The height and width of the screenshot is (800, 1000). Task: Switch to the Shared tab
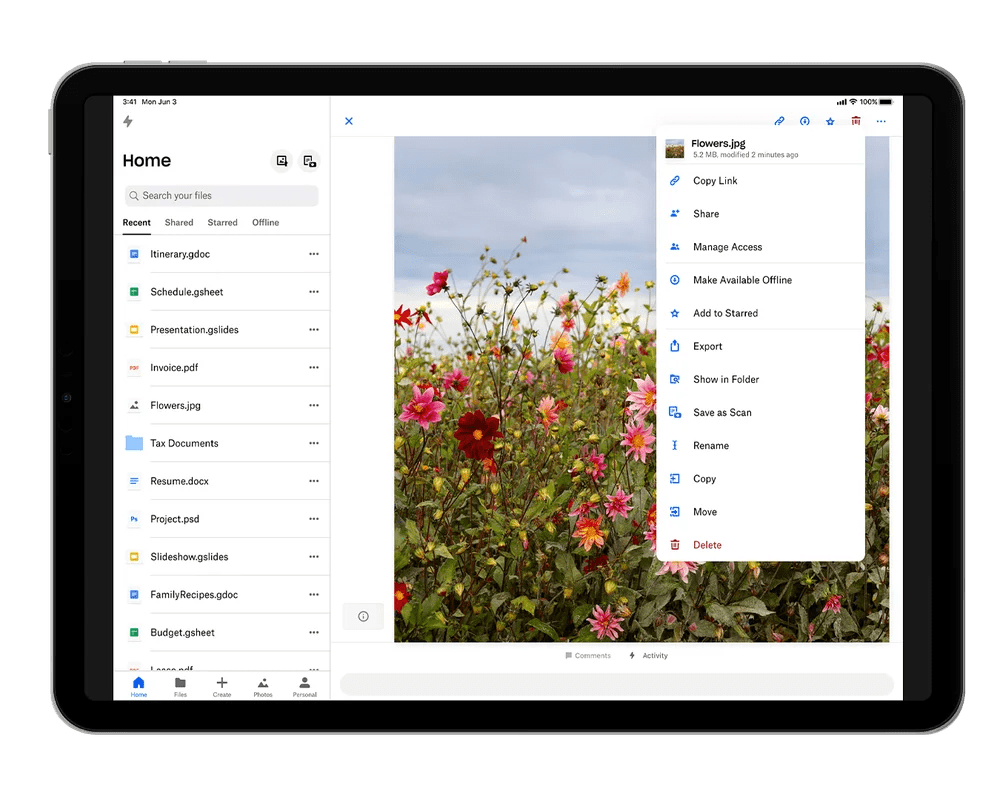pyautogui.click(x=179, y=223)
